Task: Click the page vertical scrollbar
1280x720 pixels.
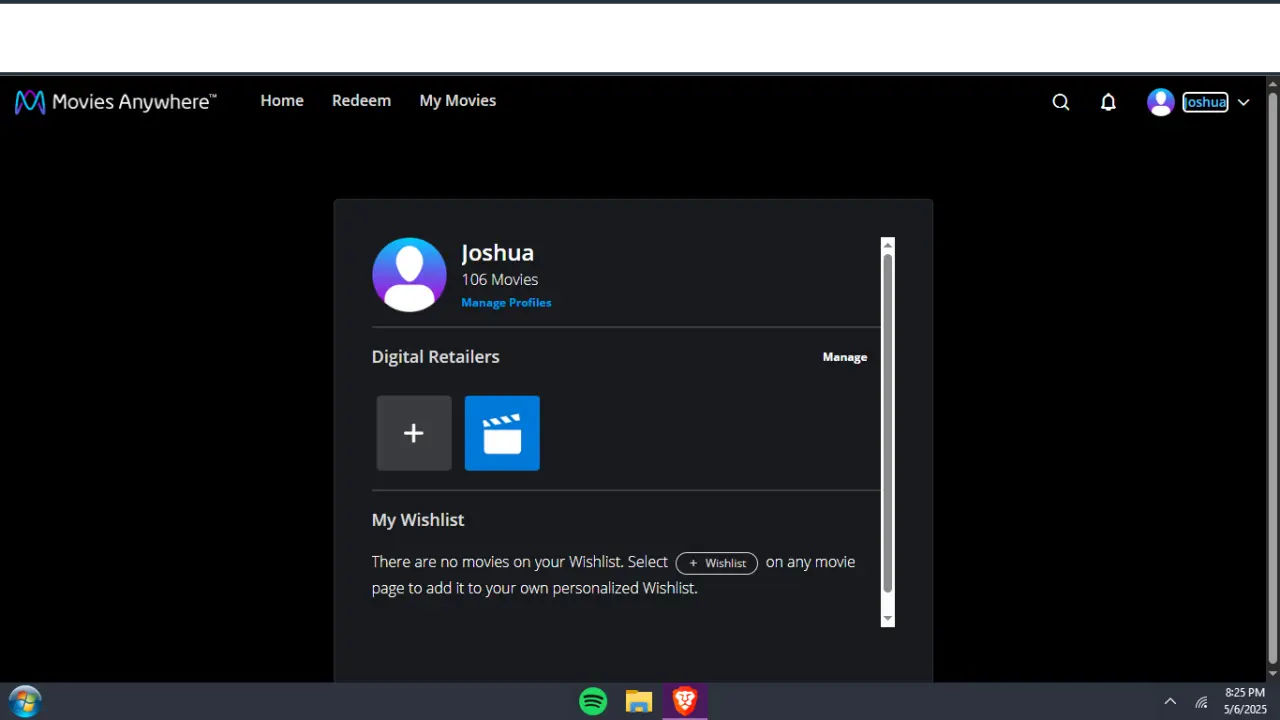Action: click(x=1273, y=379)
